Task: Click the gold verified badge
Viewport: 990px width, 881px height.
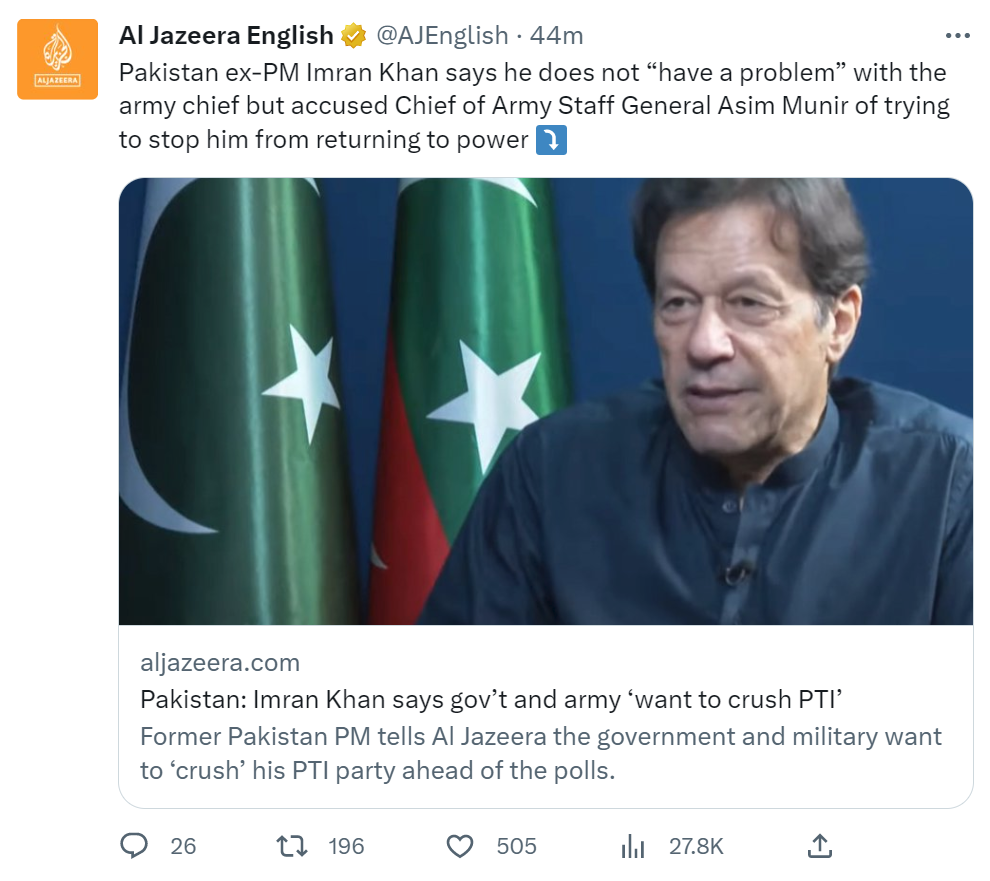Action: coord(354,35)
